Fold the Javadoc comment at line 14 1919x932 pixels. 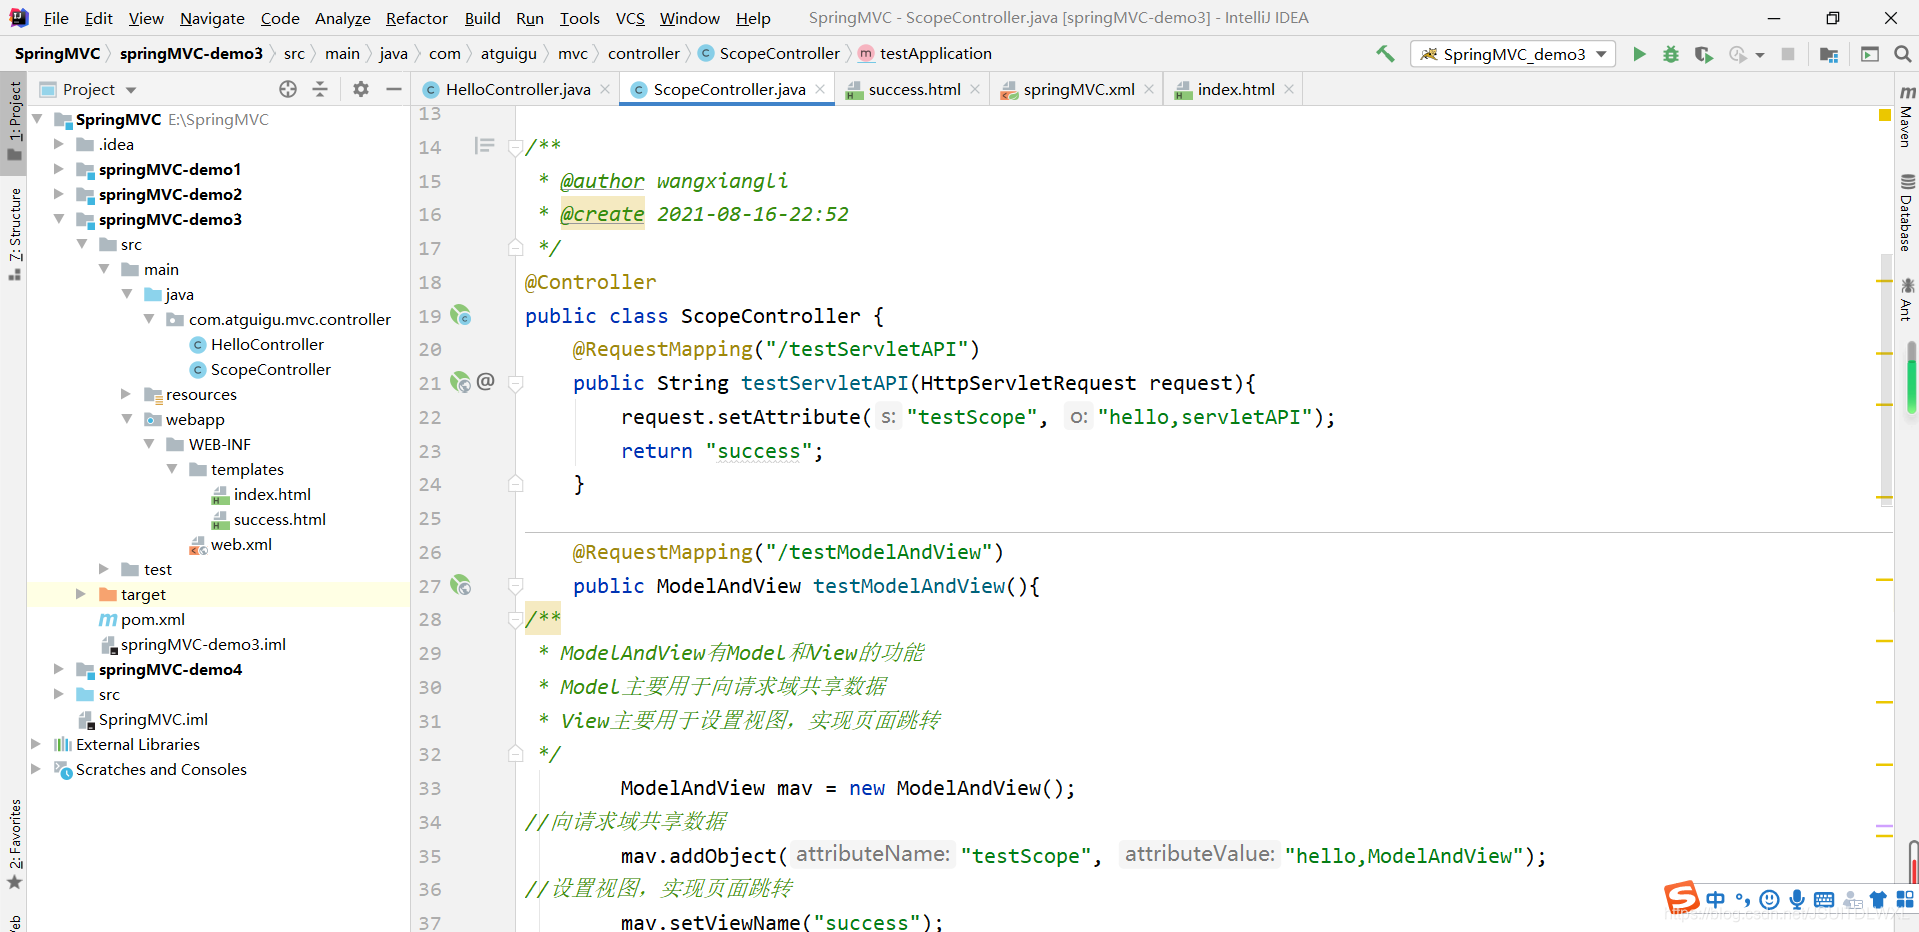(515, 148)
